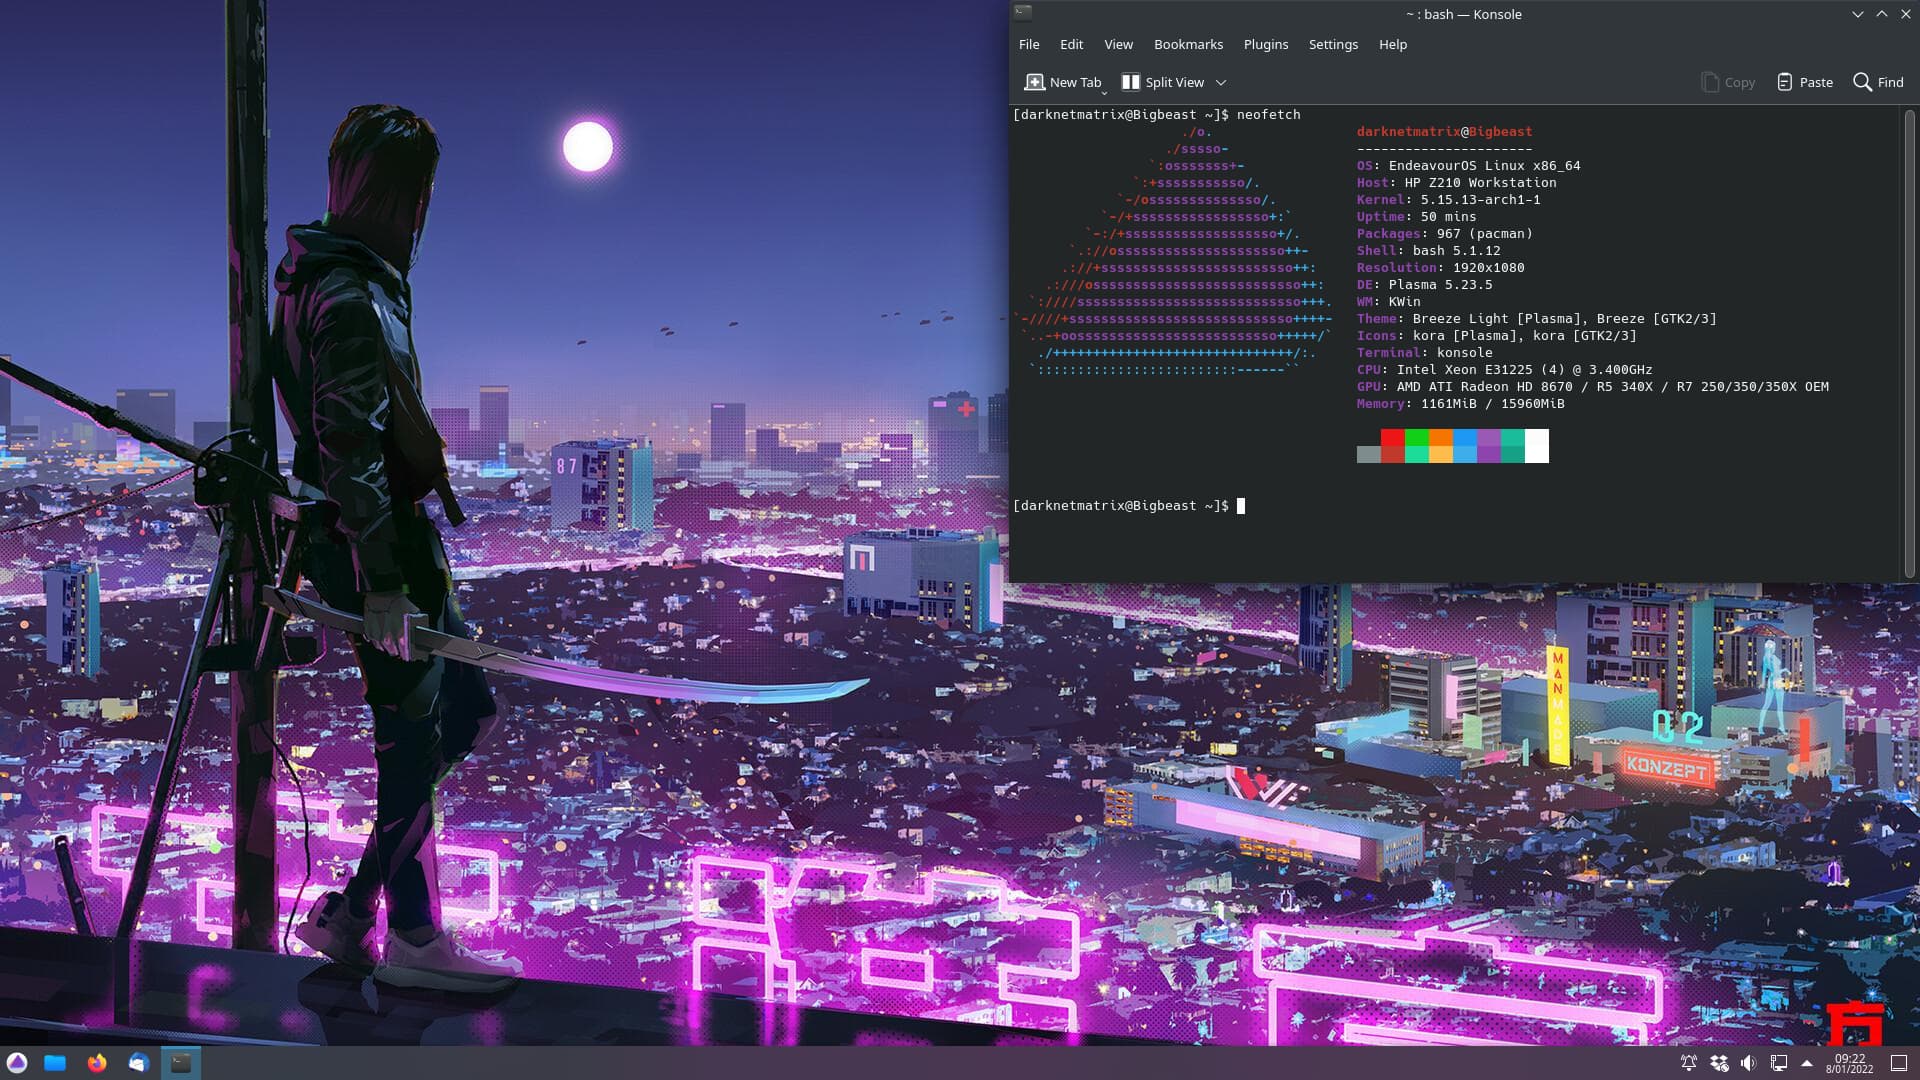This screenshot has height=1080, width=1920.
Task: Open the Bookmarks menu in Konsole
Action: [1188, 44]
